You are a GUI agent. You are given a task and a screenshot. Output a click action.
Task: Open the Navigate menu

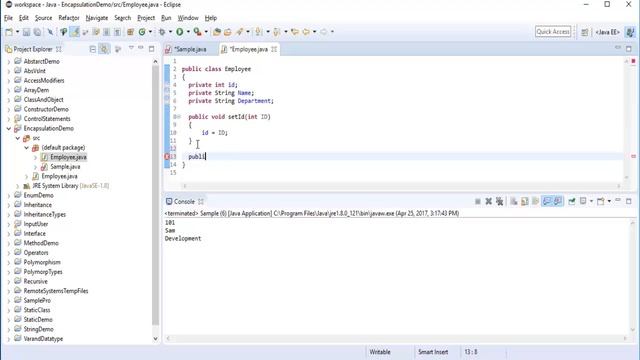97,18
